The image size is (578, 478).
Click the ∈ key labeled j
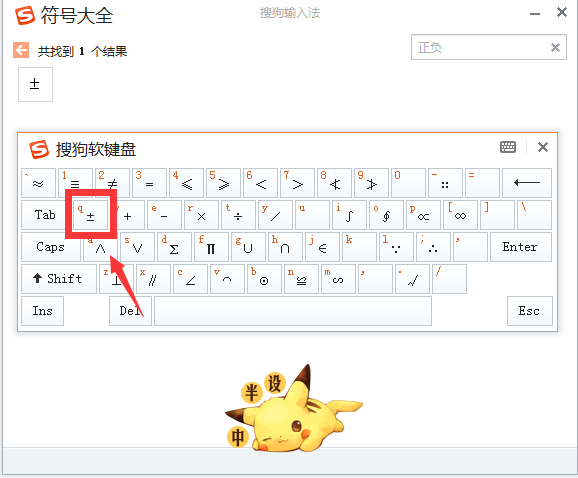click(323, 247)
